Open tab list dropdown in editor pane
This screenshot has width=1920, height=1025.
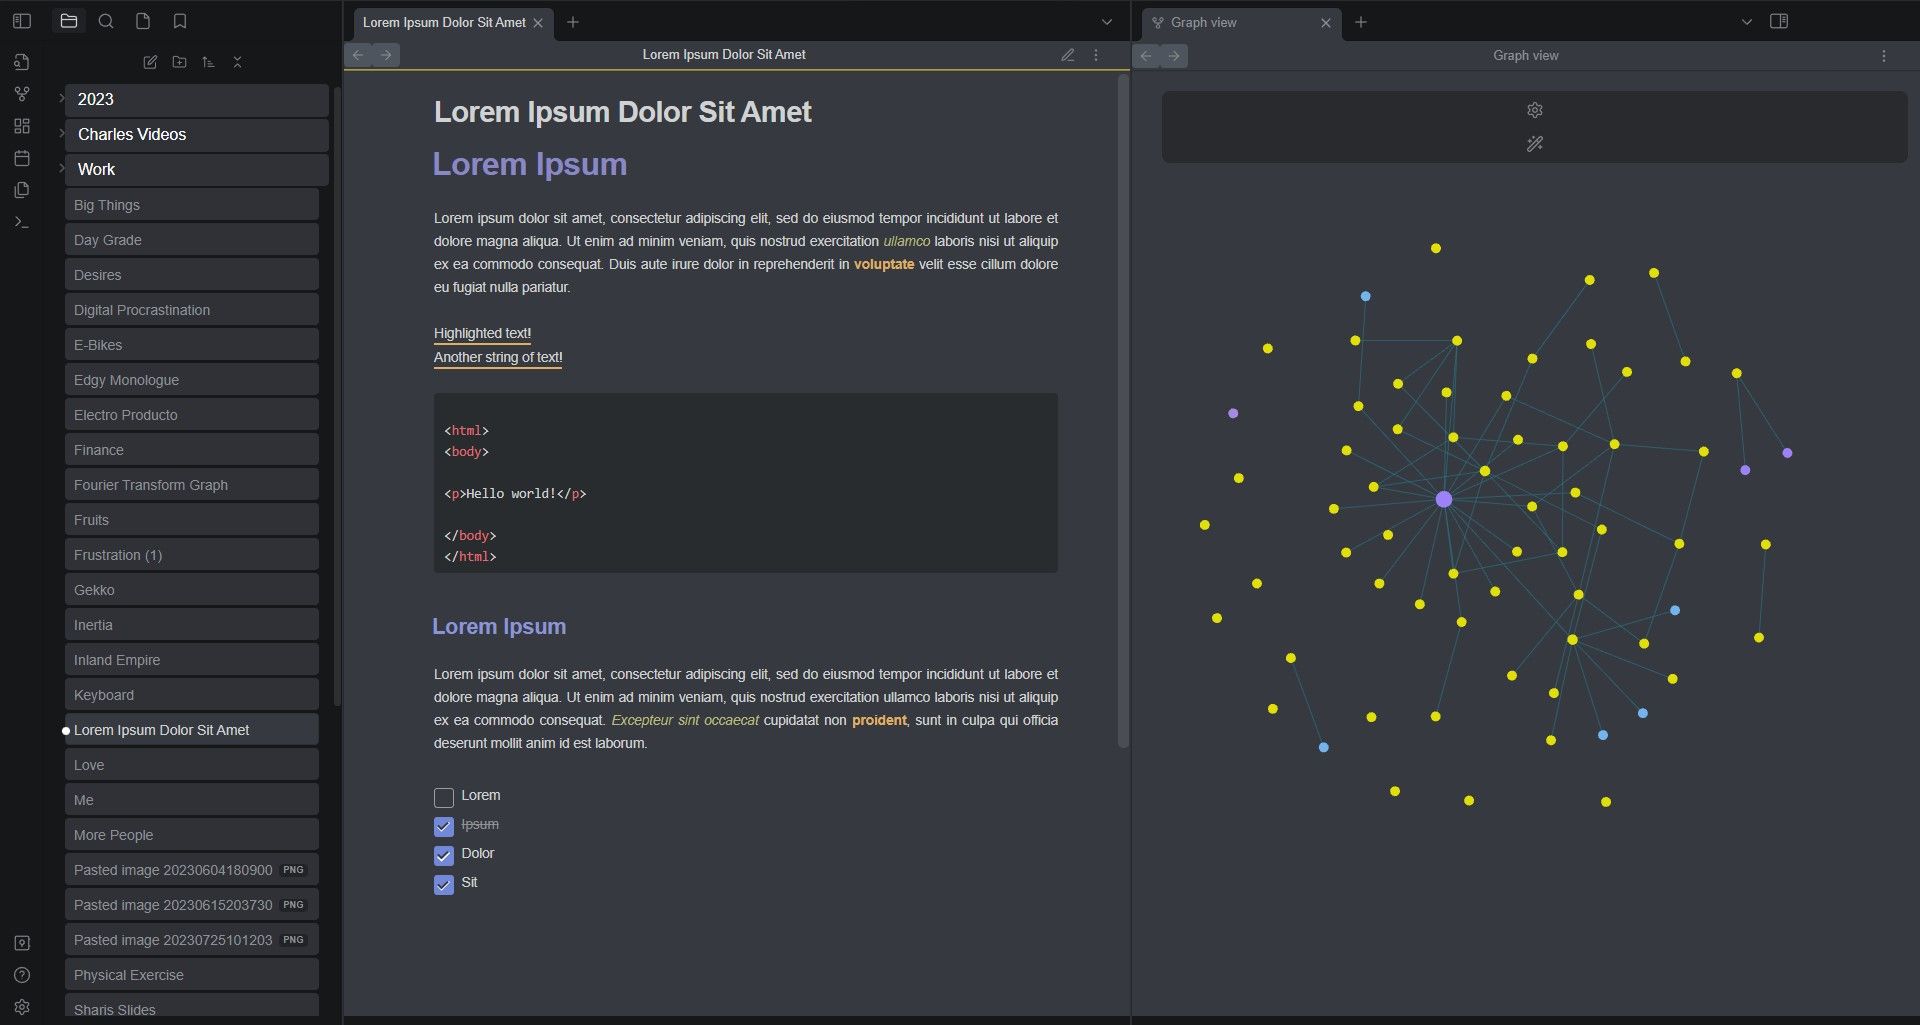coord(1106,22)
